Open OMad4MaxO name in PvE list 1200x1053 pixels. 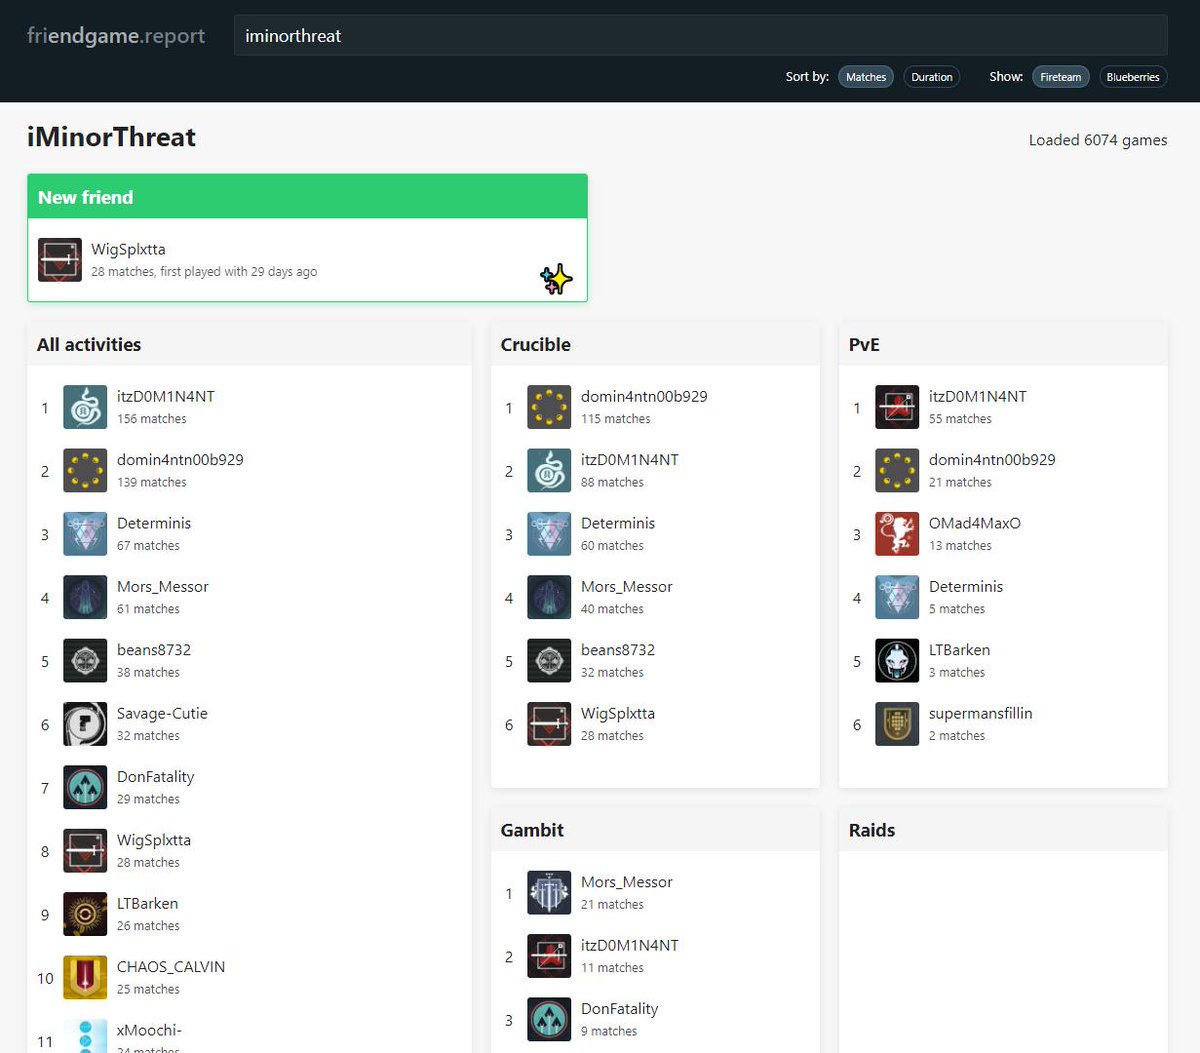pyautogui.click(x=975, y=523)
